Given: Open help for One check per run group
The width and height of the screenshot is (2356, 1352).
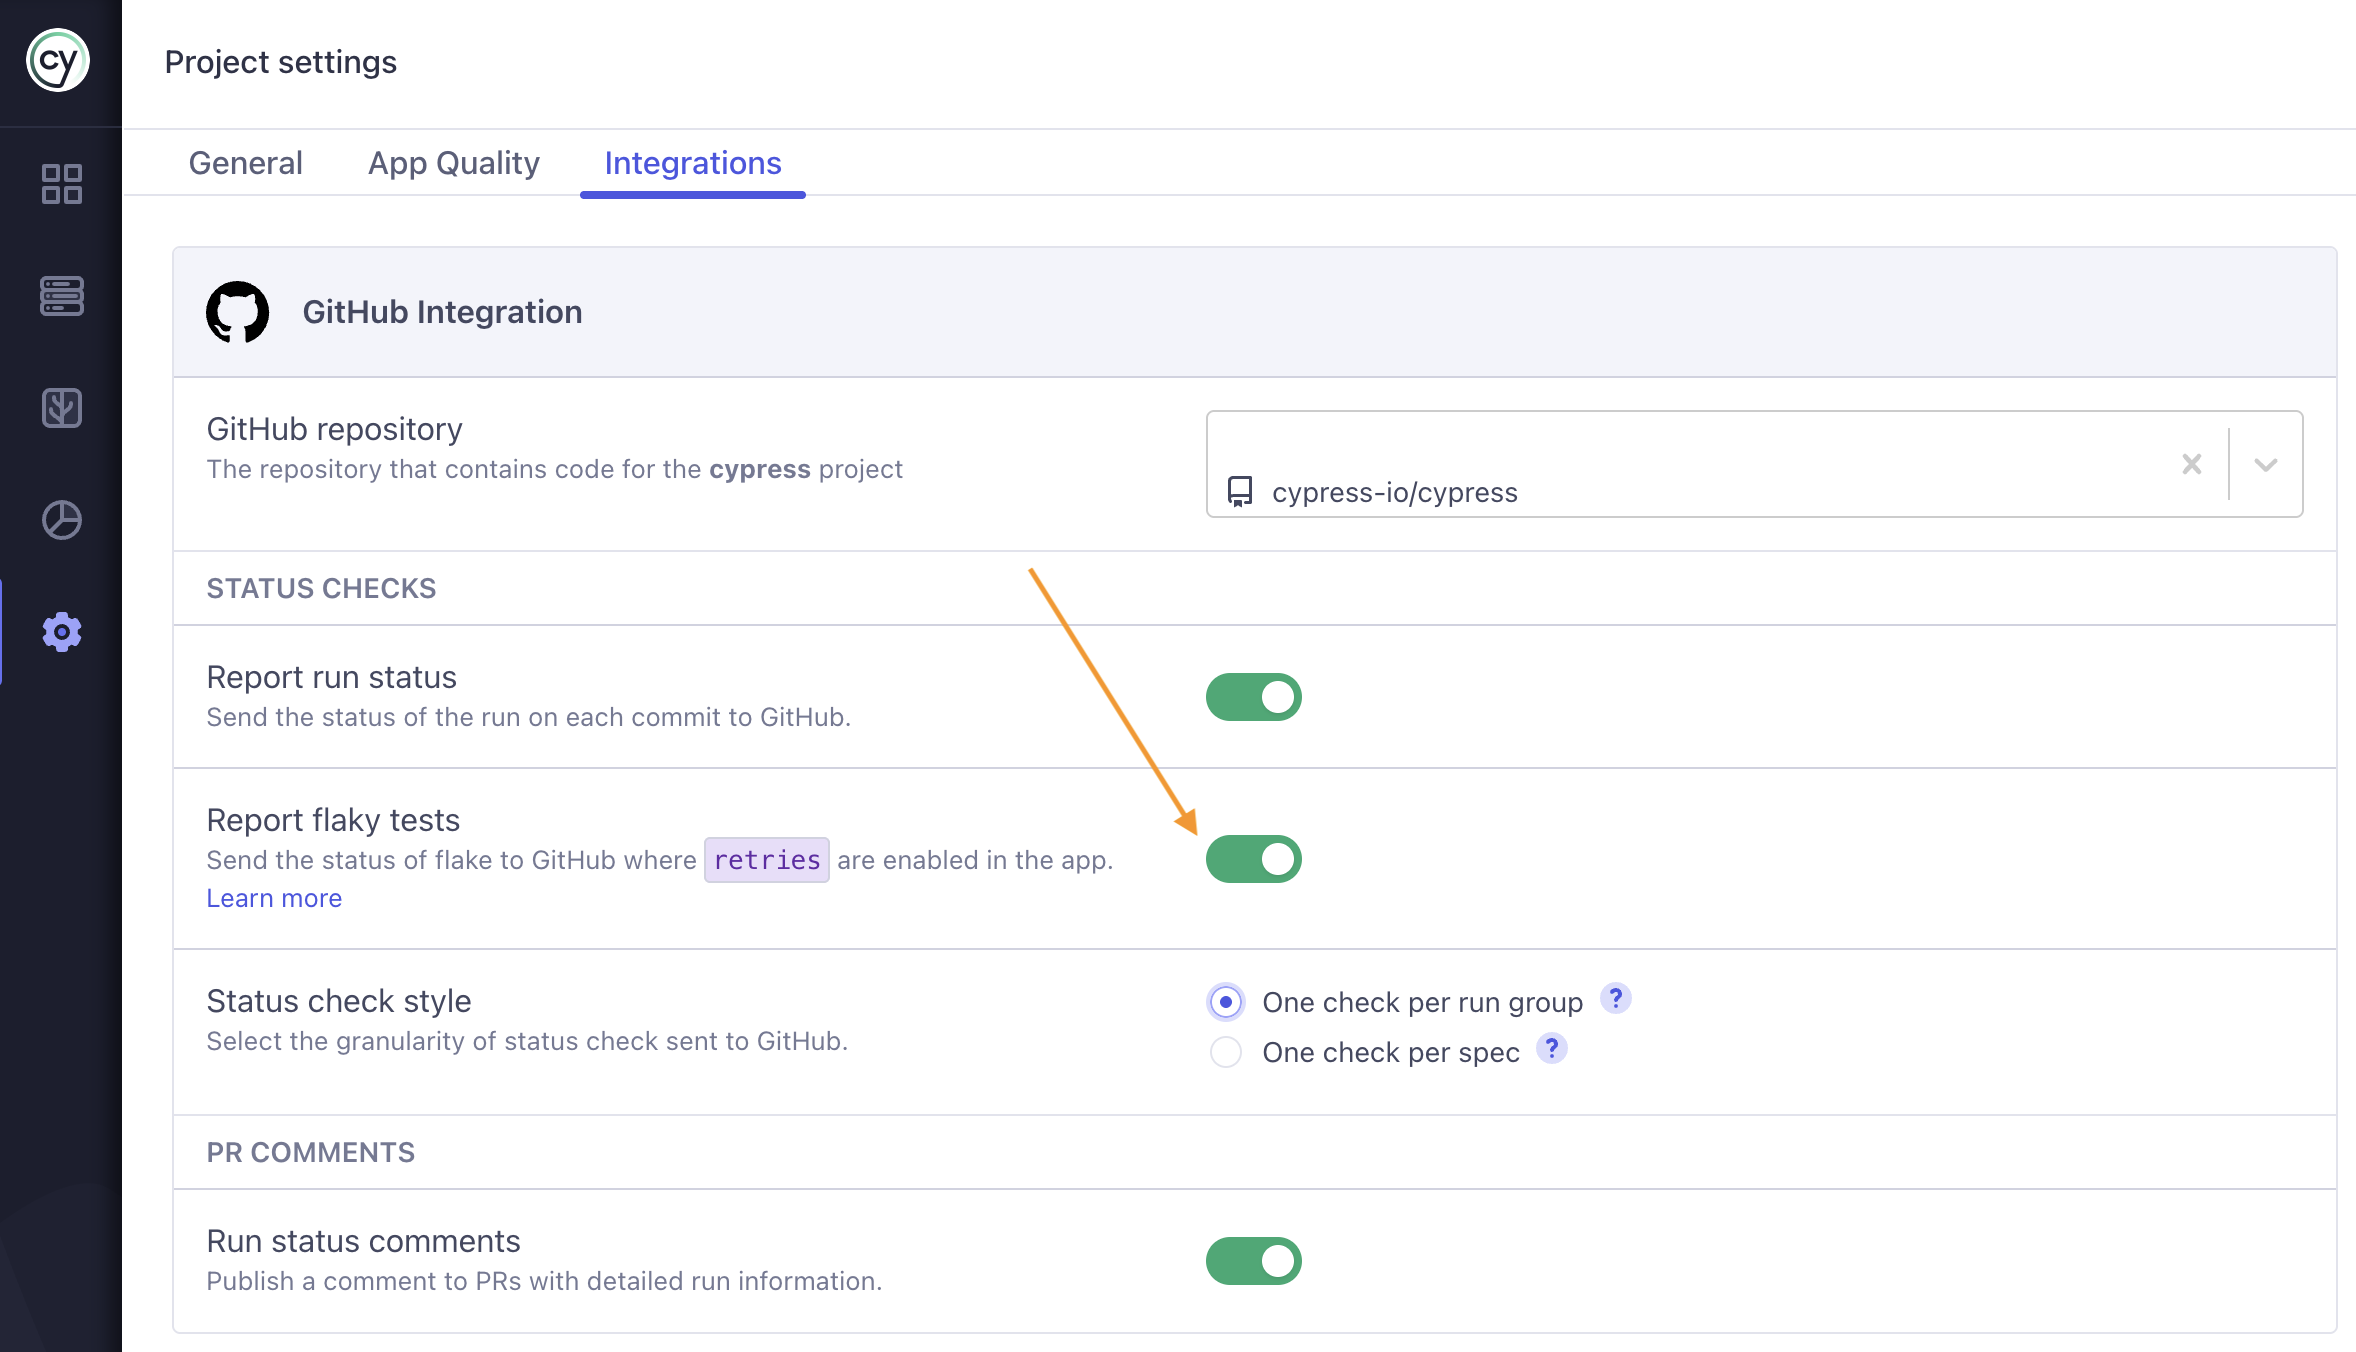Looking at the screenshot, I should 1615,998.
